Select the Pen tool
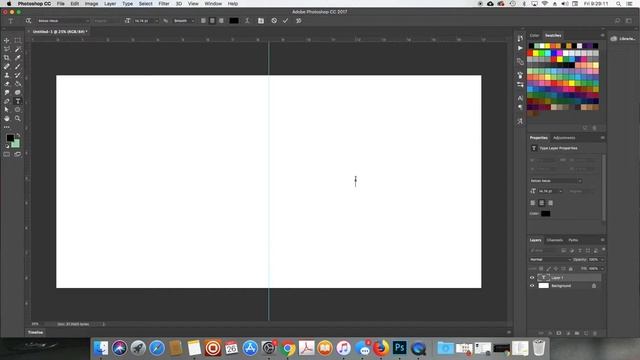The image size is (640, 360). coord(7,101)
